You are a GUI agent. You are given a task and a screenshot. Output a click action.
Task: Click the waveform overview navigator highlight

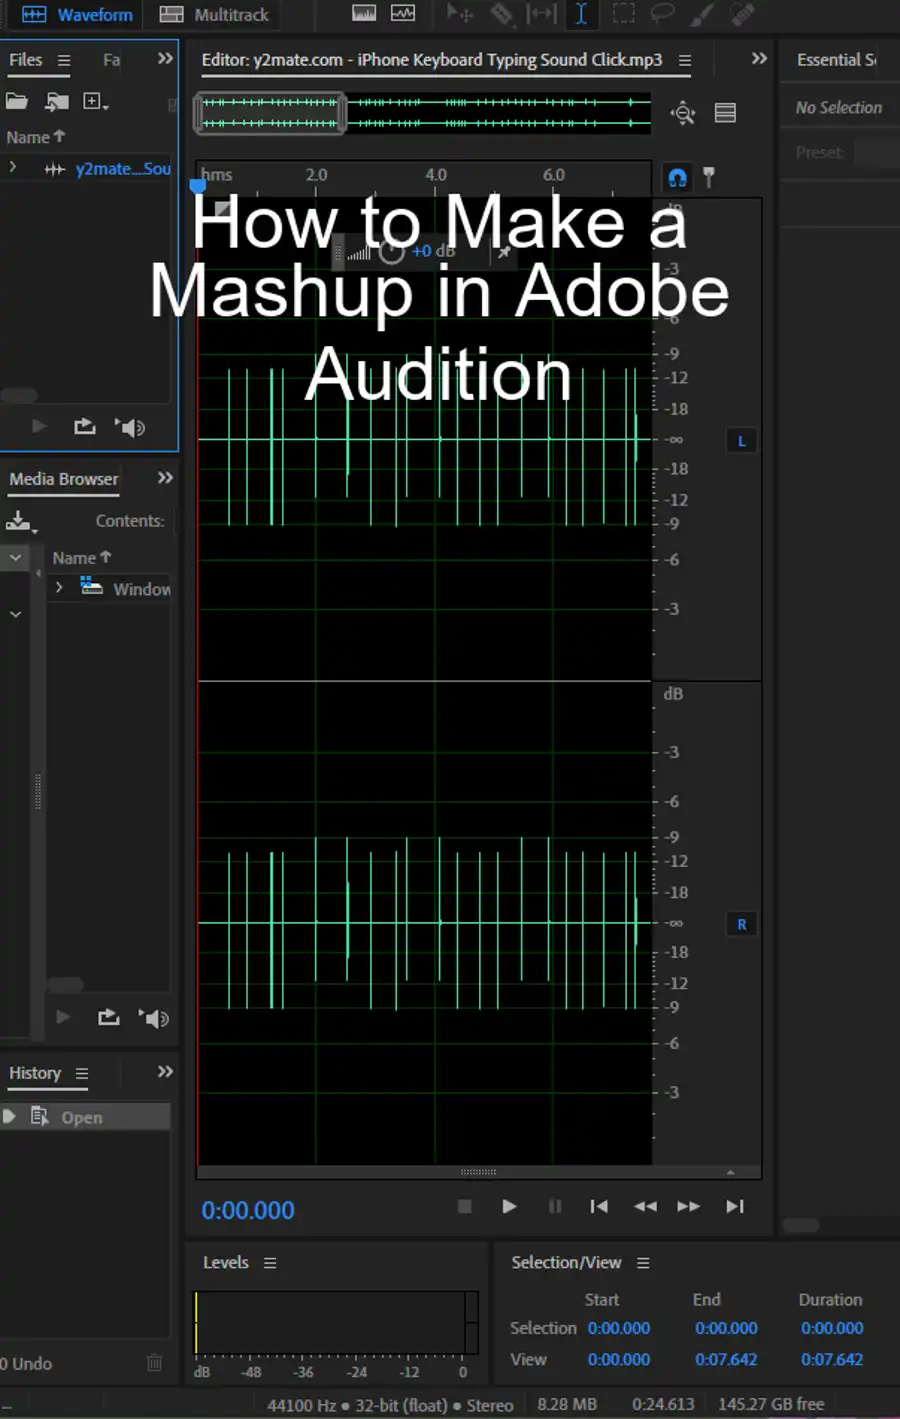[x=271, y=113]
